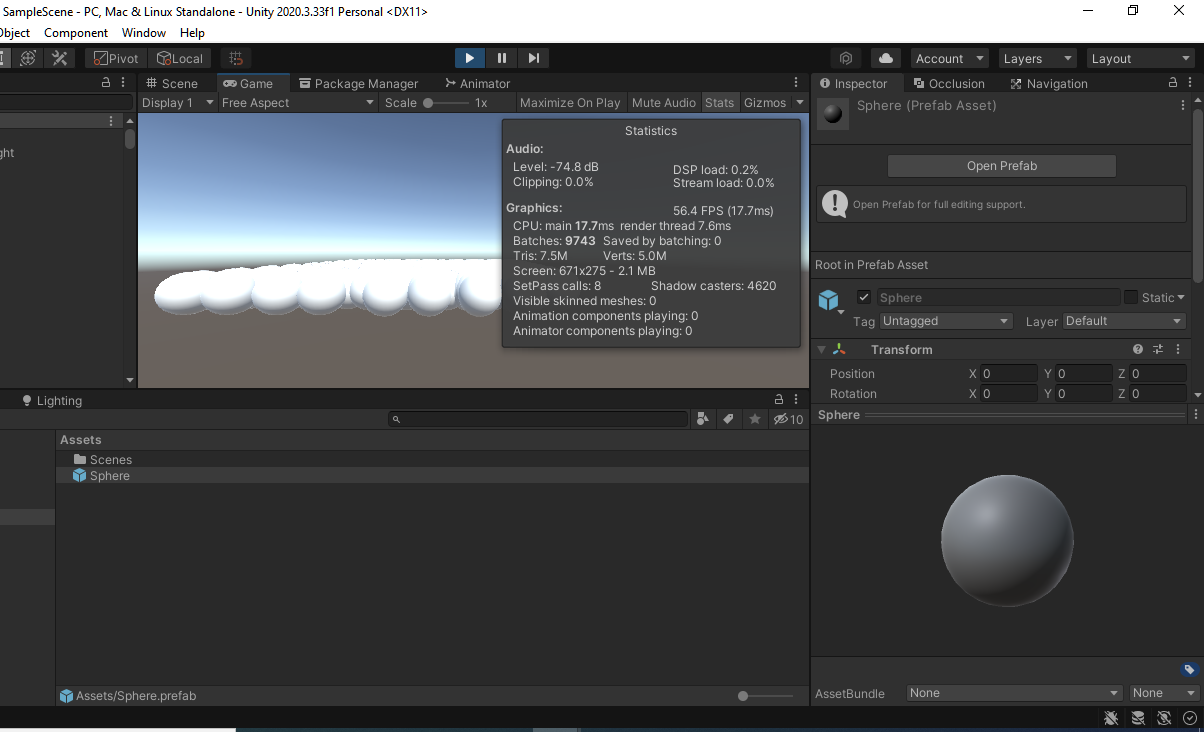Image resolution: width=1204 pixels, height=732 pixels.
Task: Open the cloud services icon
Action: (885, 59)
